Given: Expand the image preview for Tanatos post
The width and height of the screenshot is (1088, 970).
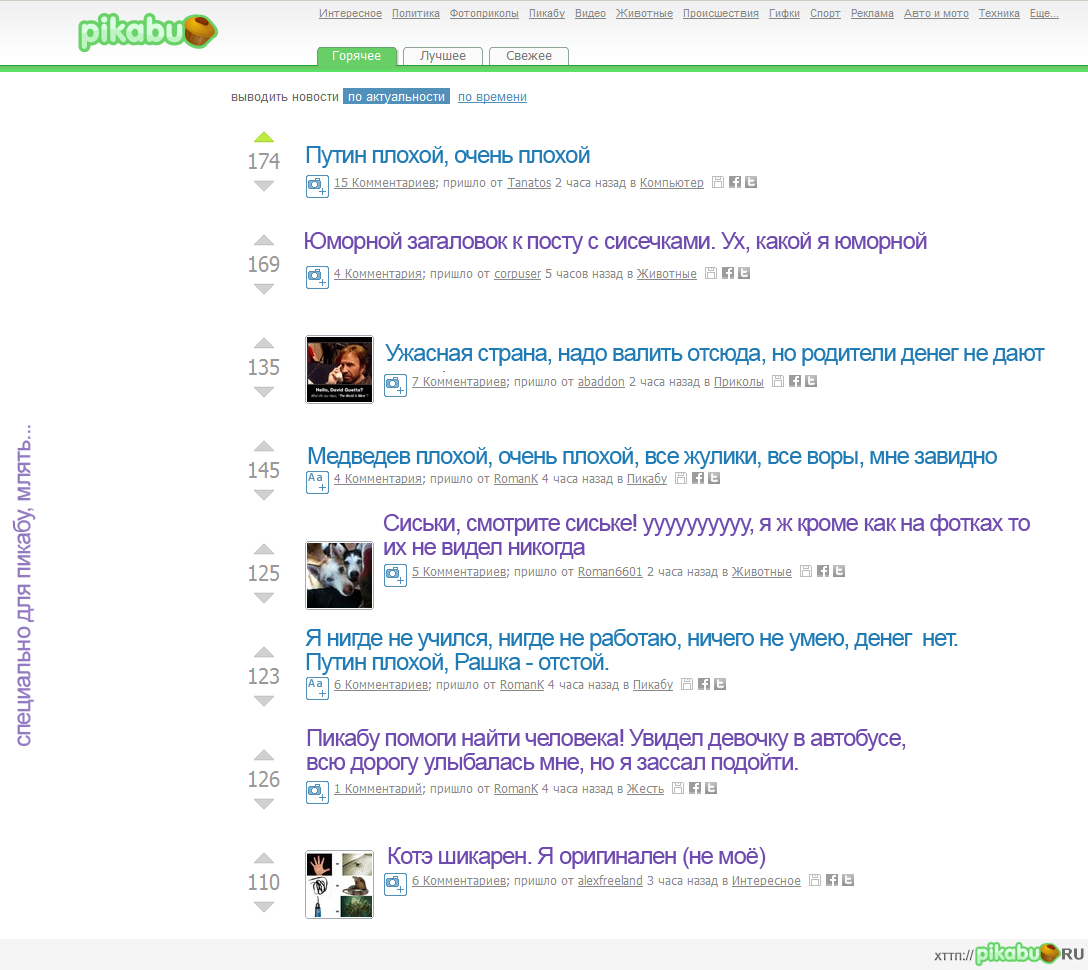Looking at the screenshot, I should point(317,185).
